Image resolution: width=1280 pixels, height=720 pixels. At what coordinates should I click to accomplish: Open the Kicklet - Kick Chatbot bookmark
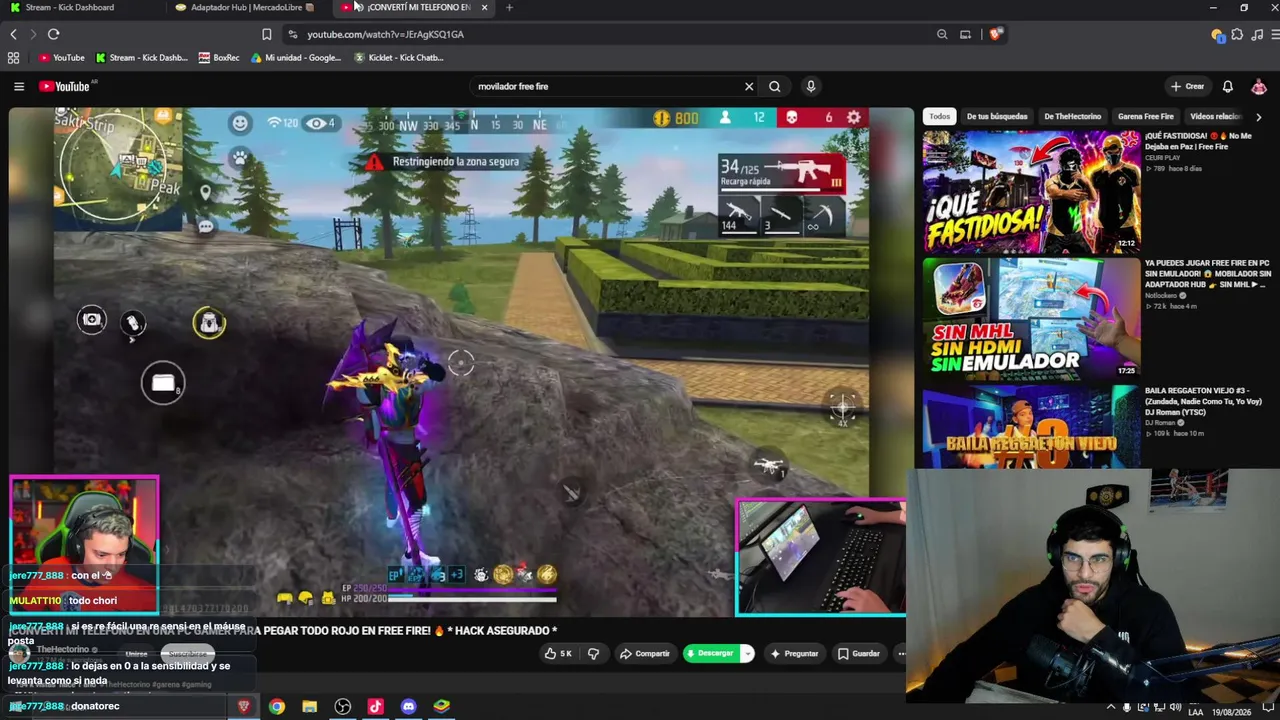point(399,58)
